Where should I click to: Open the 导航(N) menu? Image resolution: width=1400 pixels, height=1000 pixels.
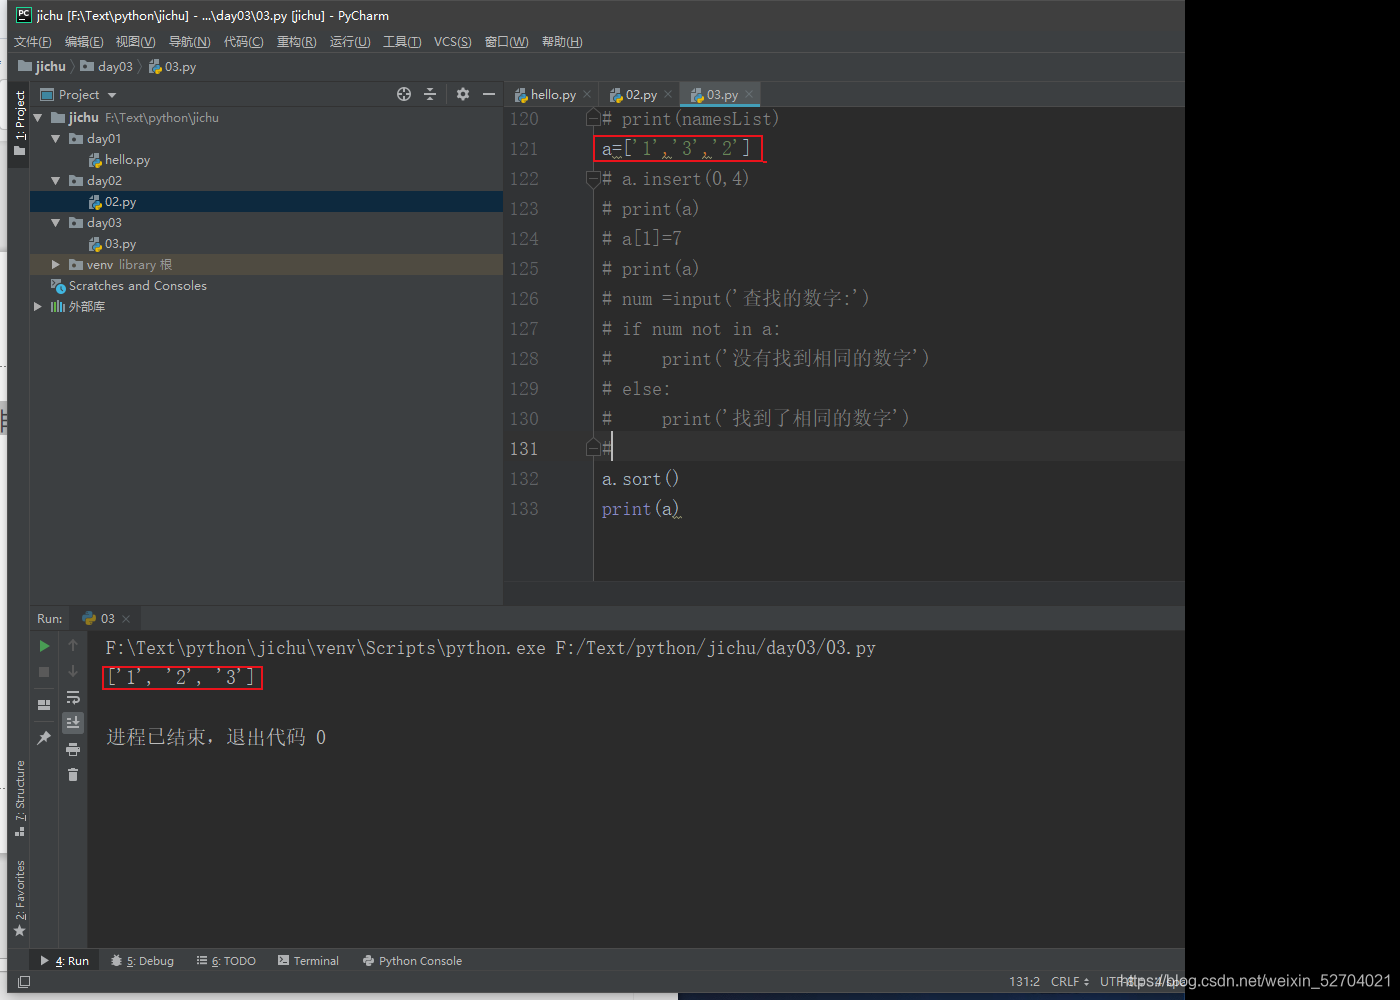189,42
